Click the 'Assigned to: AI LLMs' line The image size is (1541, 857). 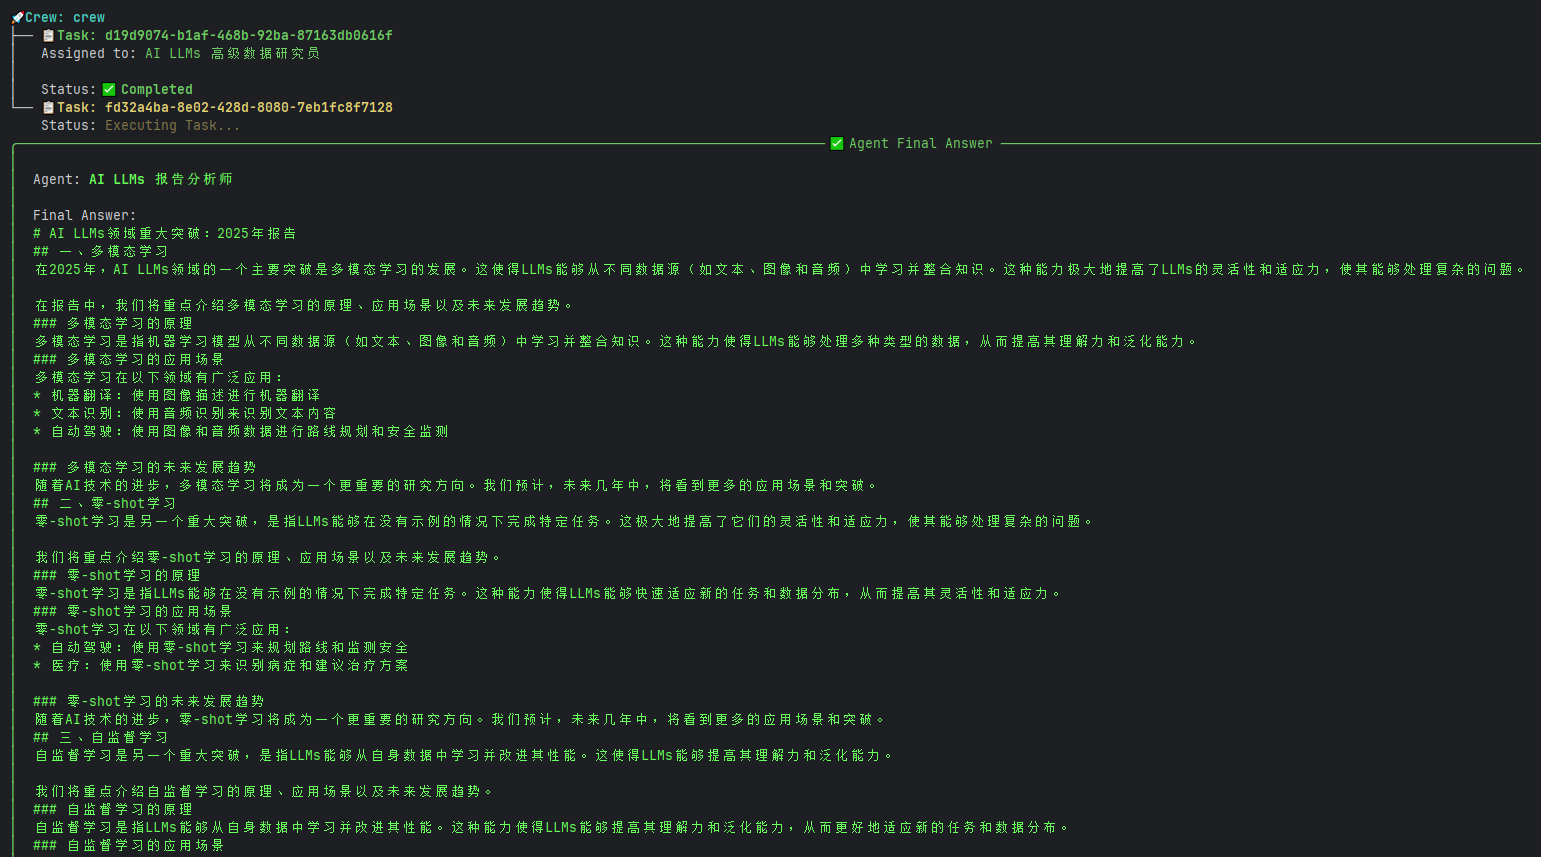[181, 53]
